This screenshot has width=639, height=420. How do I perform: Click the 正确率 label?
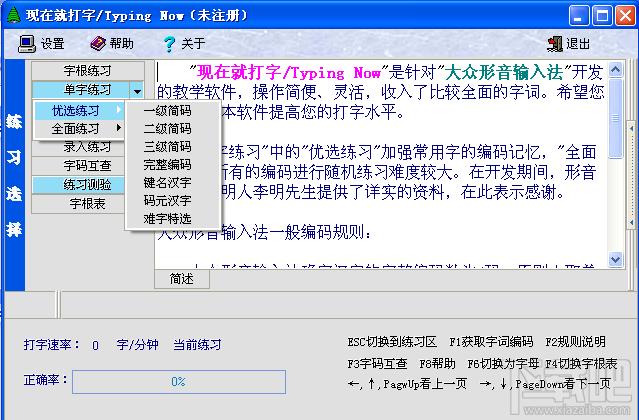point(45,380)
